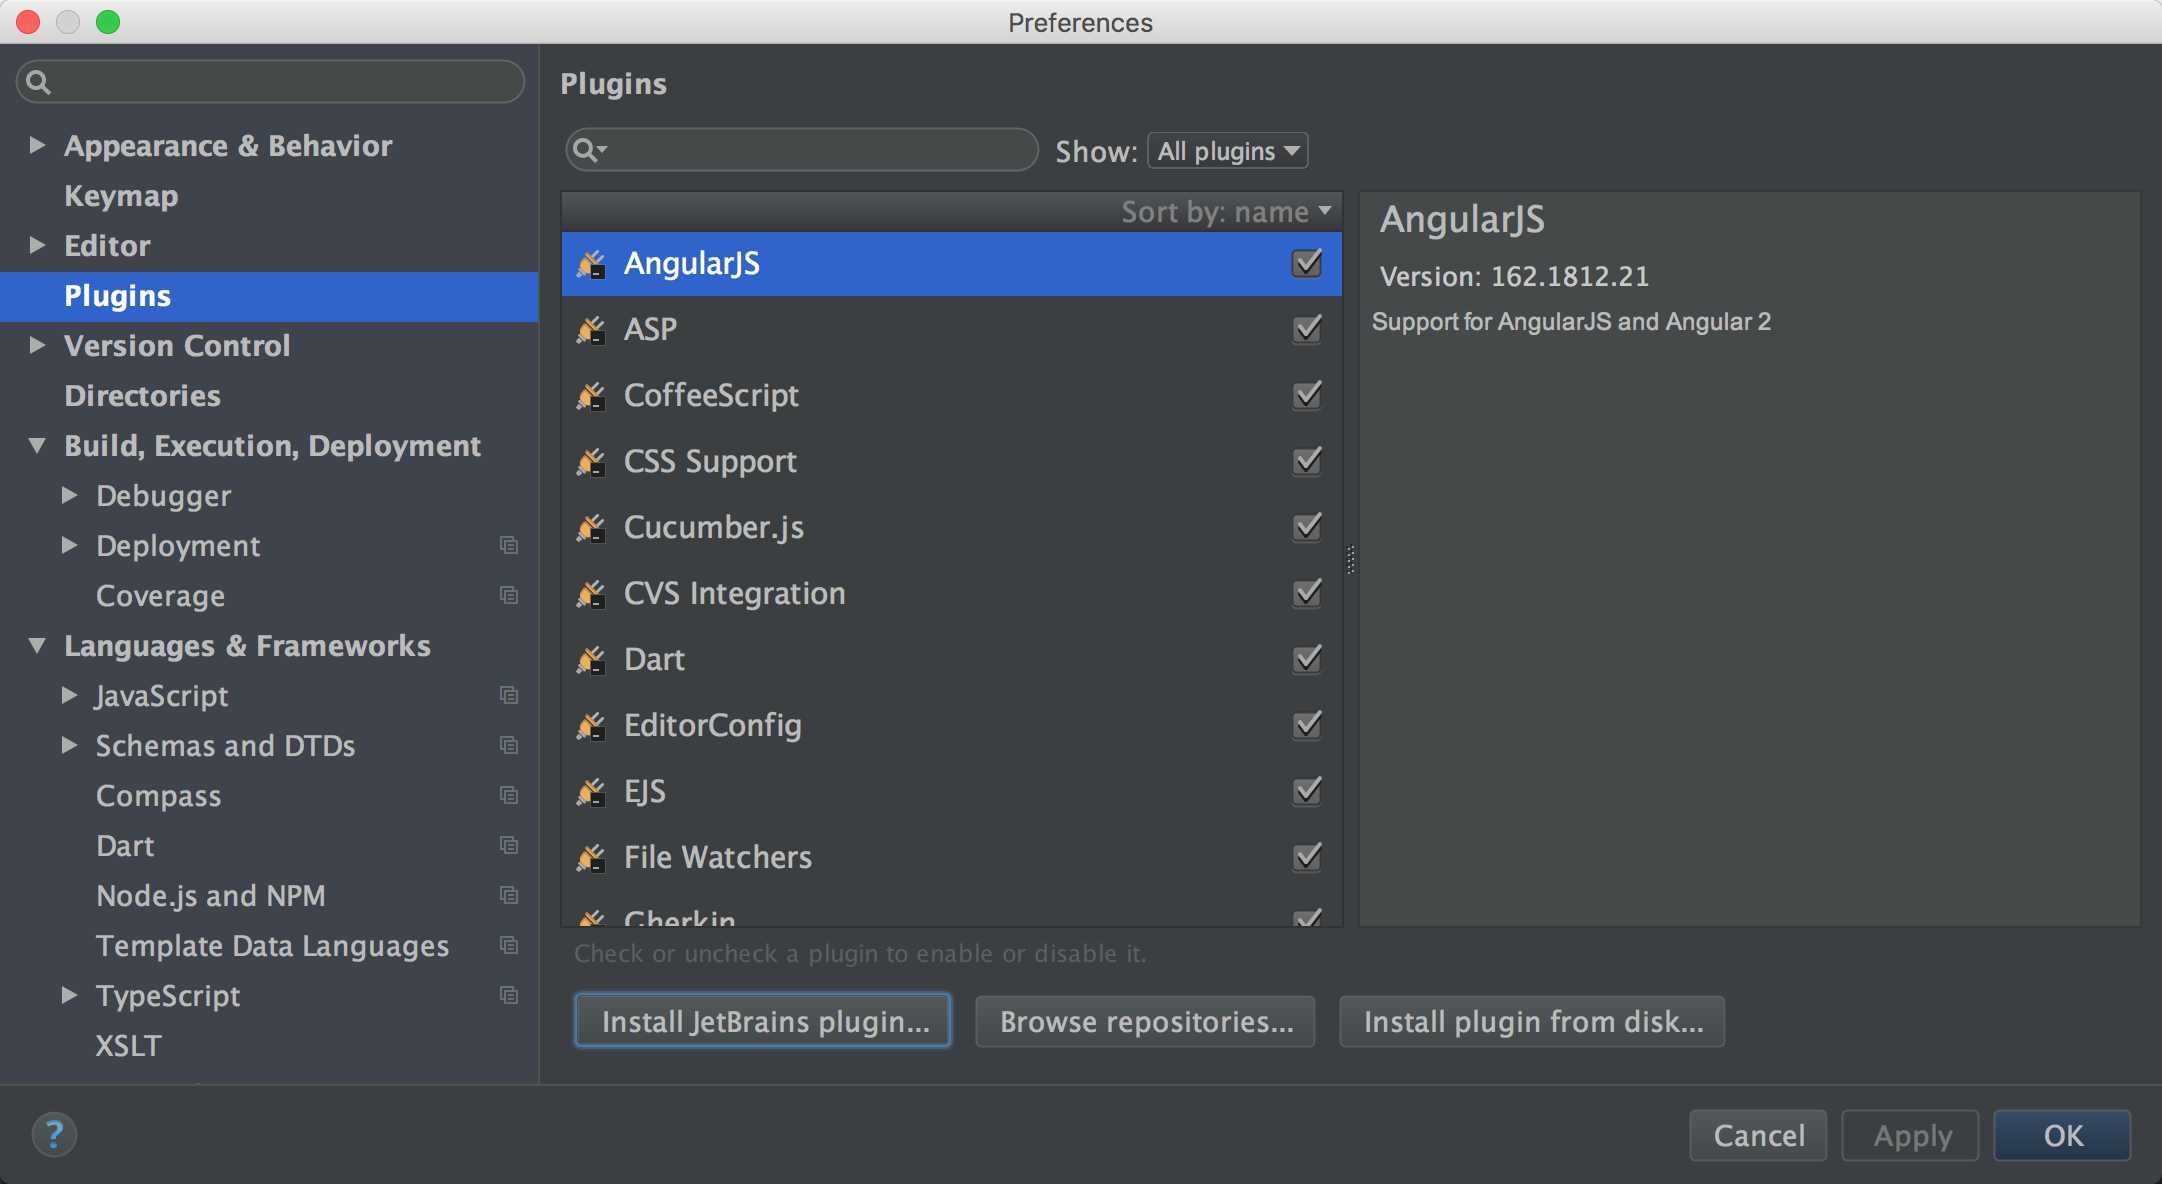Click the ASP plugin icon
2162x1184 pixels.
tap(590, 327)
